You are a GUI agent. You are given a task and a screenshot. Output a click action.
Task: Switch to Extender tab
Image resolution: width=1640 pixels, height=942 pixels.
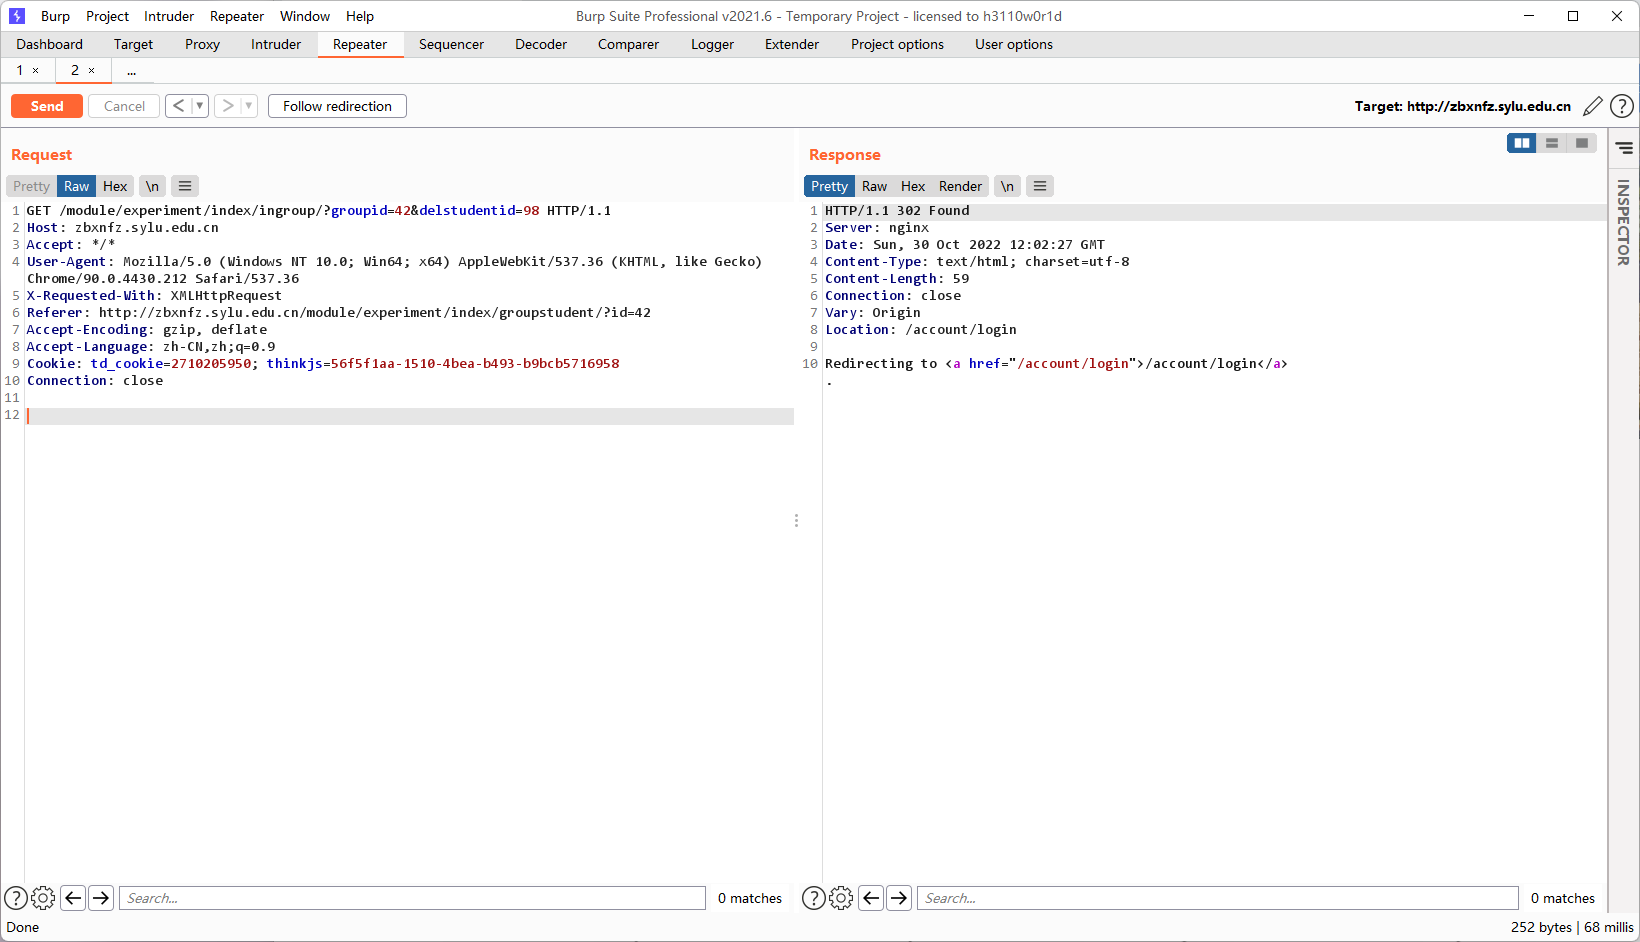[x=792, y=44]
